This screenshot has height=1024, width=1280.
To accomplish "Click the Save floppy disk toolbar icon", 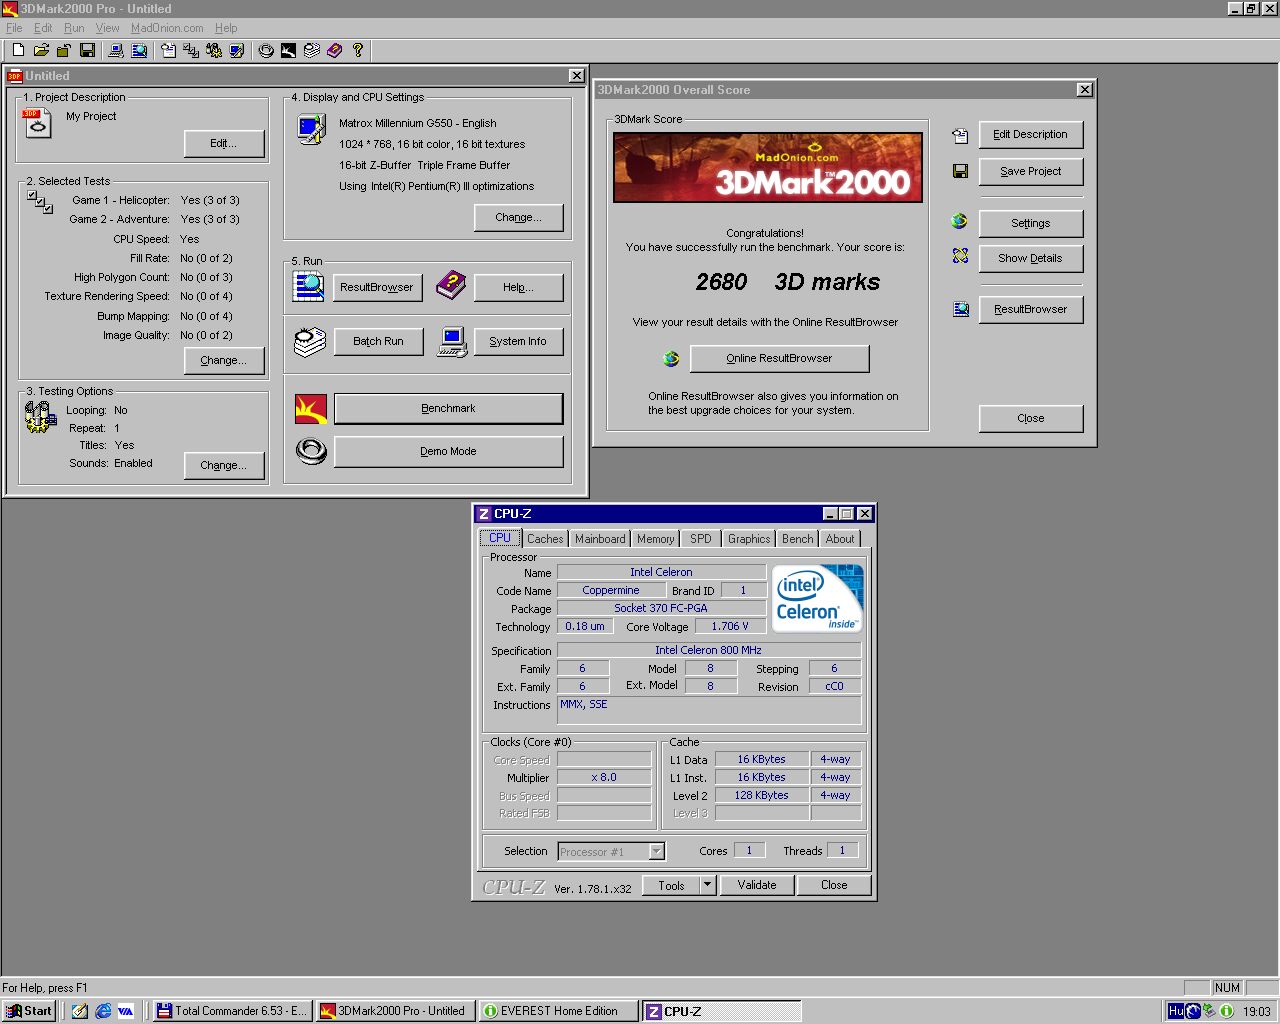I will (87, 50).
